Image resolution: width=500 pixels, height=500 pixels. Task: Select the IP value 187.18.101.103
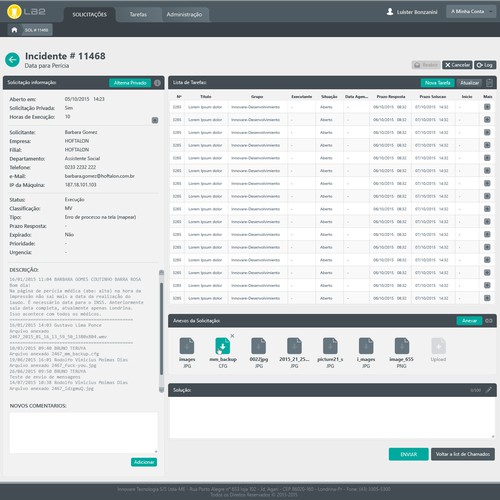point(80,185)
